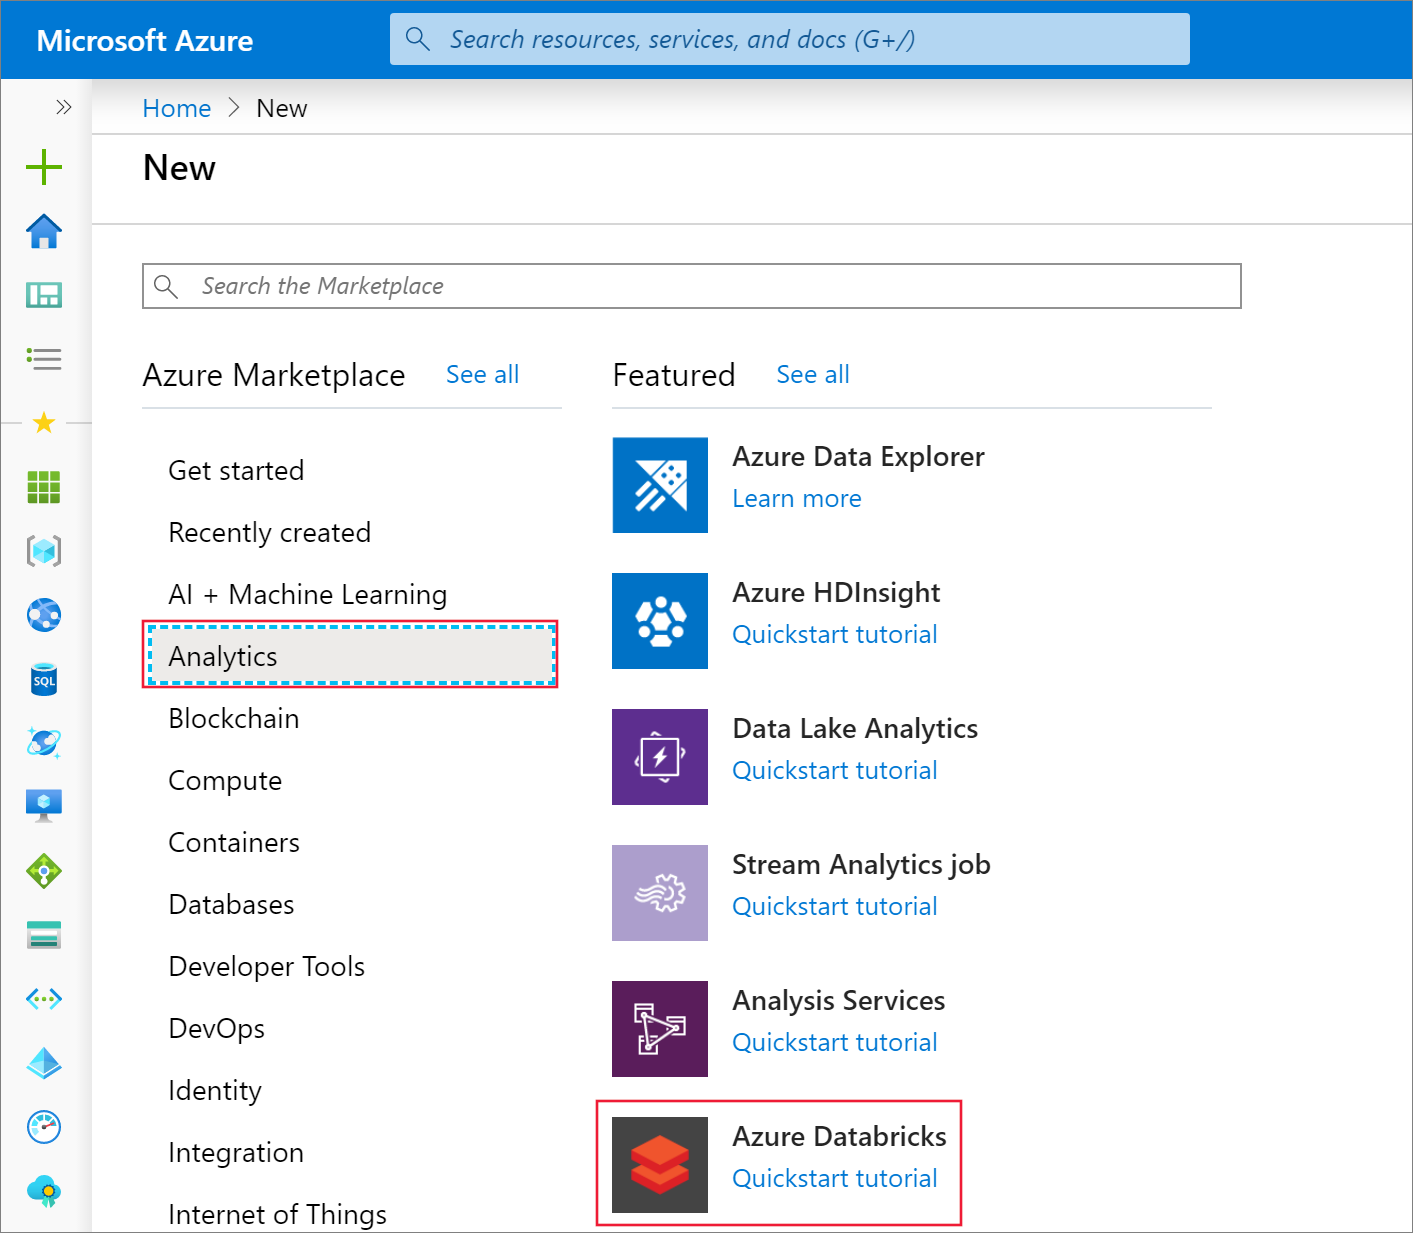Click the Search the Marketplace field
This screenshot has height=1233, width=1413.
tap(691, 286)
